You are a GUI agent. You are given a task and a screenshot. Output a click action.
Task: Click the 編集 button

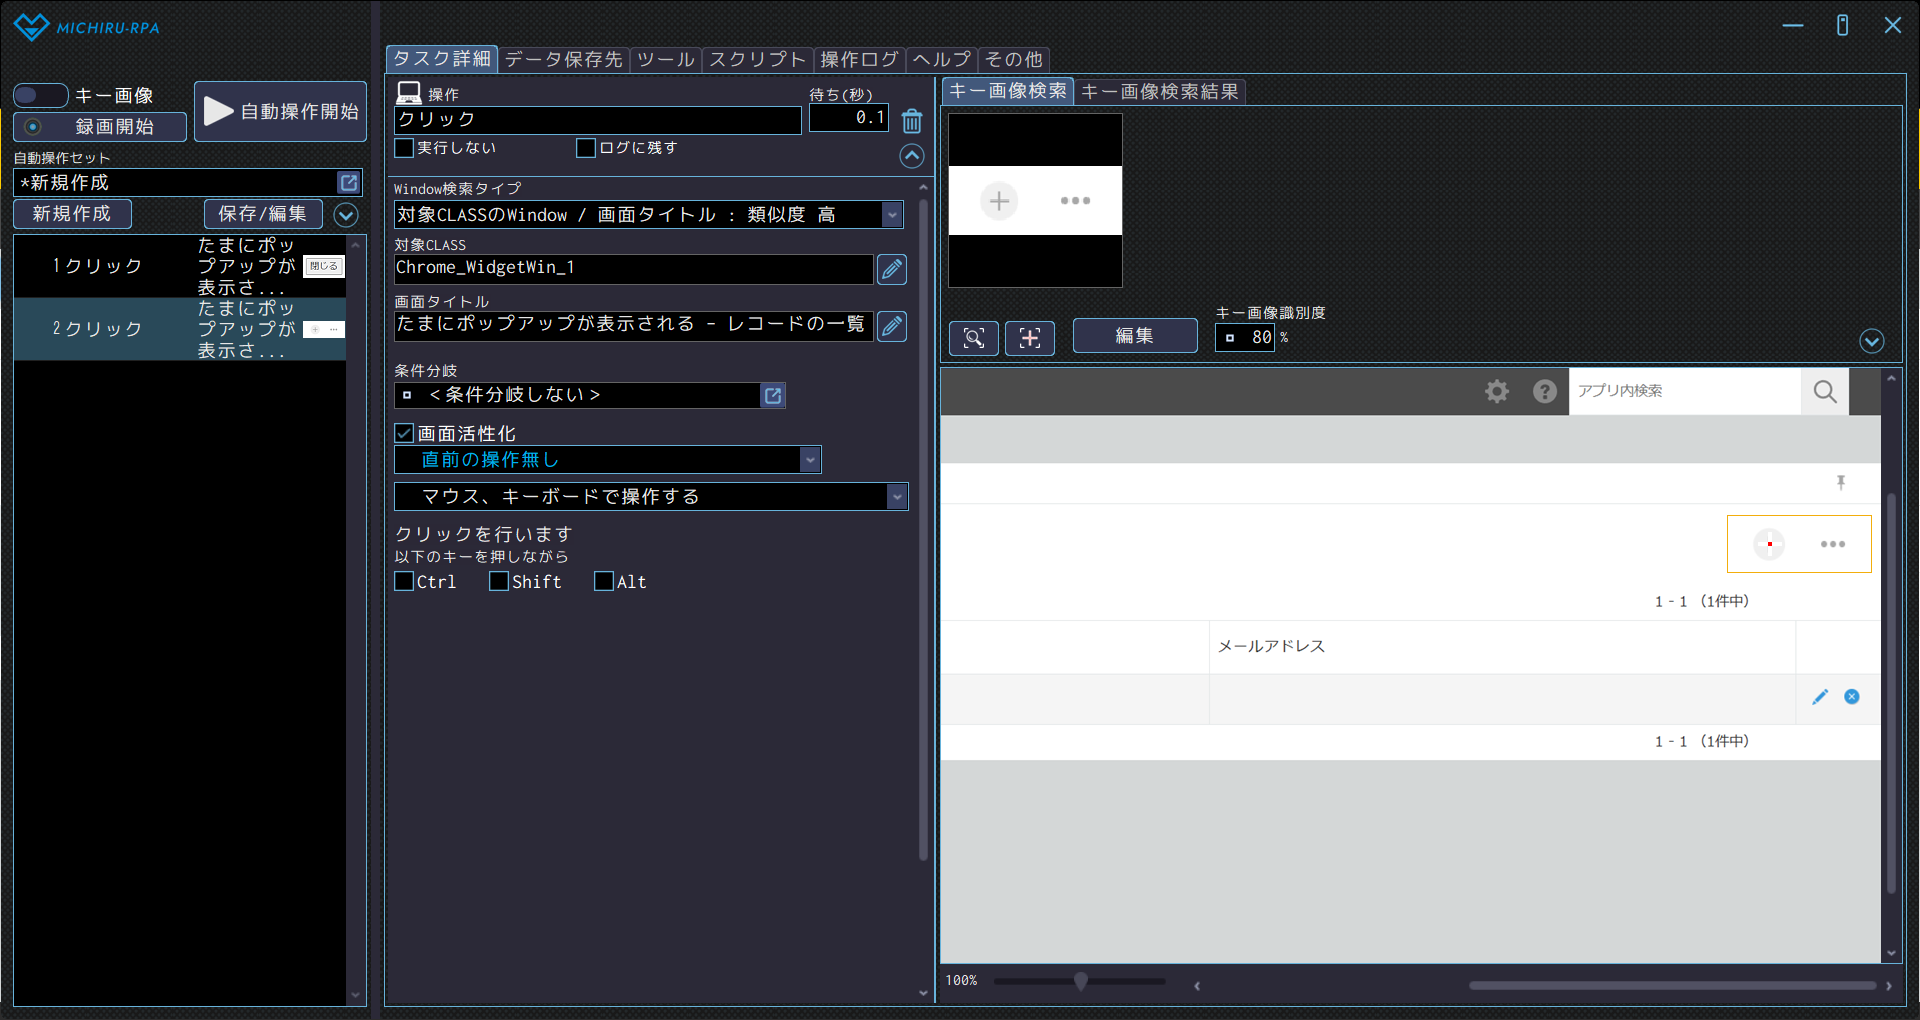tap(1134, 336)
